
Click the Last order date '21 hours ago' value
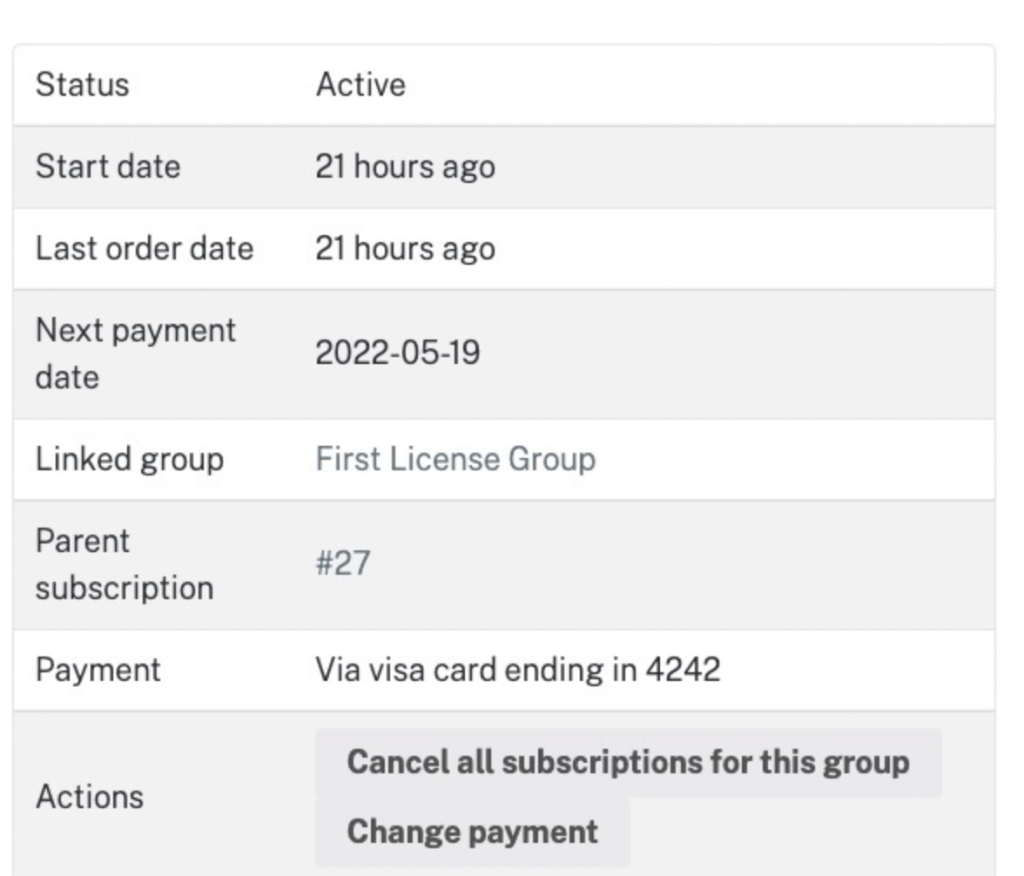[405, 249]
